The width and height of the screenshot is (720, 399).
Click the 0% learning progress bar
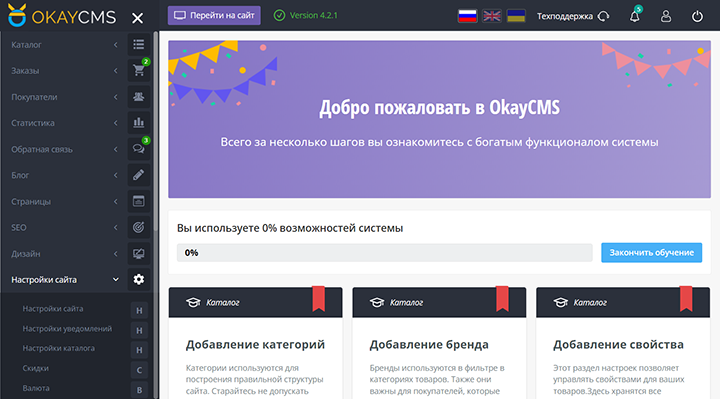[385, 253]
